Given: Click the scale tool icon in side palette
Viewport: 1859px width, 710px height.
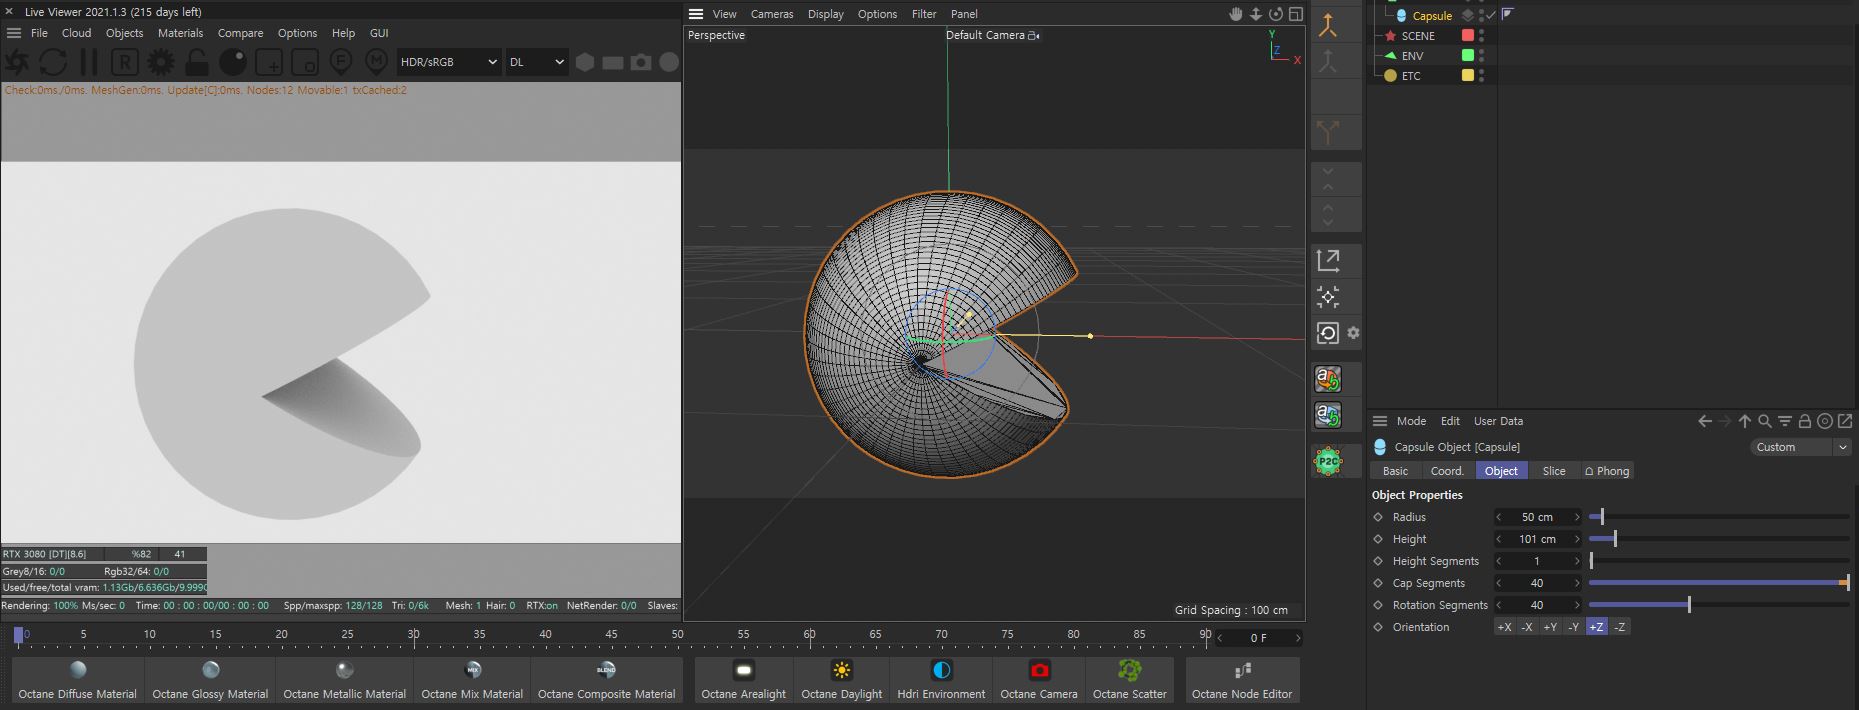Looking at the screenshot, I should click(x=1328, y=260).
